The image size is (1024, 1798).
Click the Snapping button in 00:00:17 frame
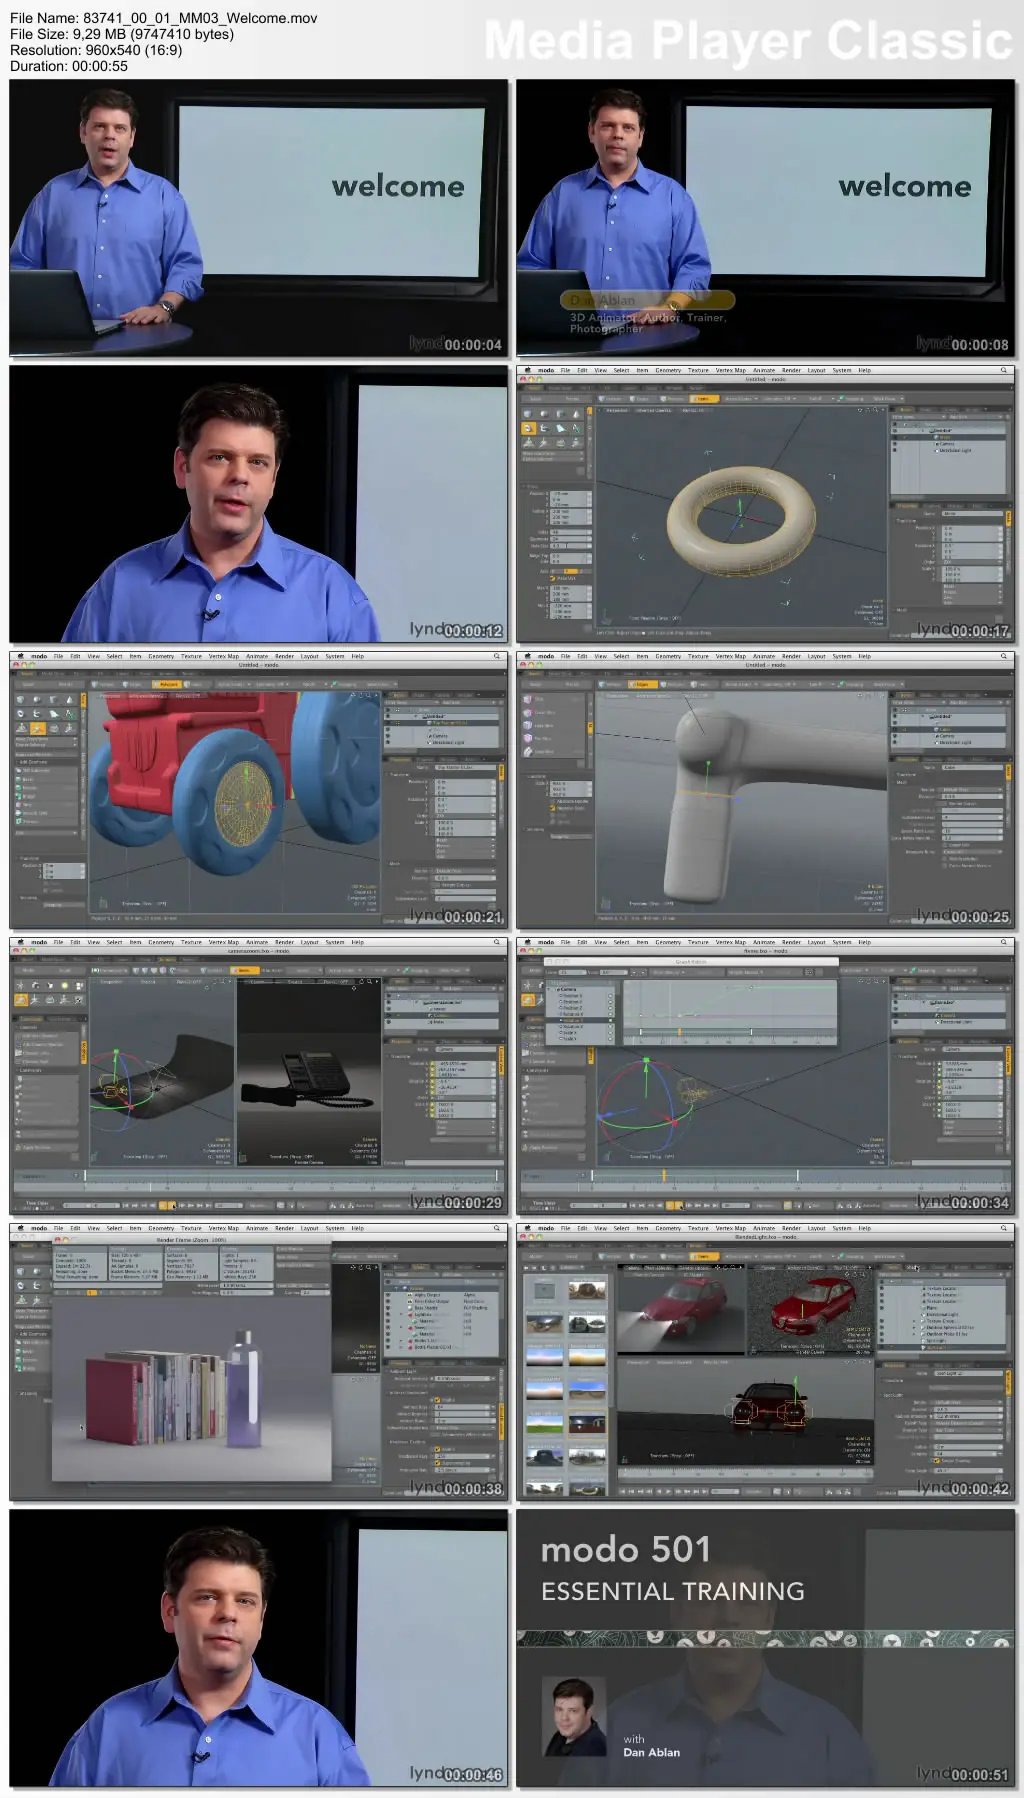click(853, 399)
